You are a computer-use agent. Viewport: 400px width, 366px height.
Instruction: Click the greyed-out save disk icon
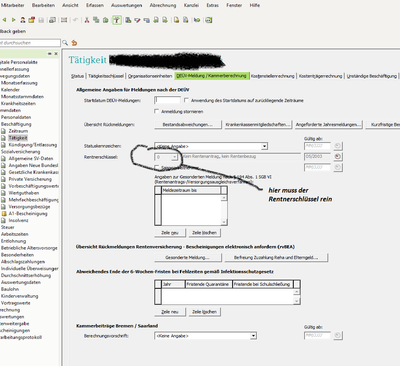click(41, 20)
